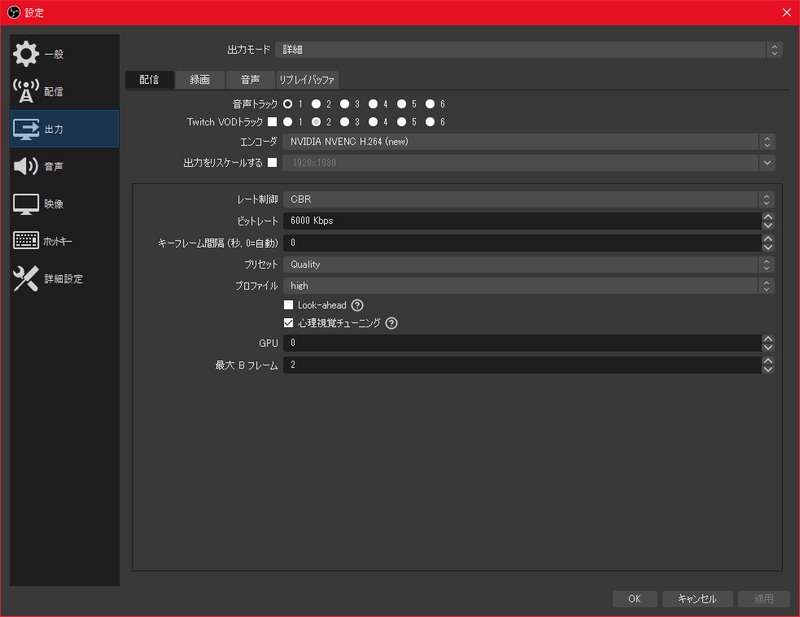The width and height of the screenshot is (800, 617).
Task: Increase ビットレート with up arrow
Action: (x=768, y=217)
